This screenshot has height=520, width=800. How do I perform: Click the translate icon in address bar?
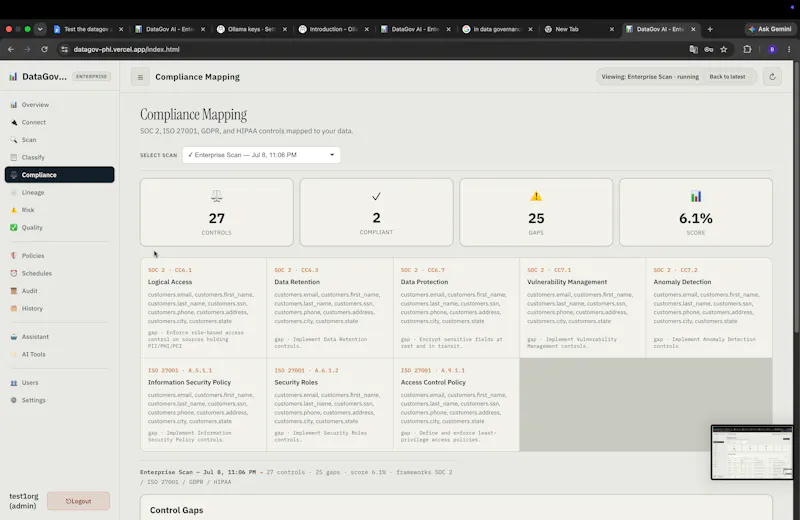click(693, 49)
